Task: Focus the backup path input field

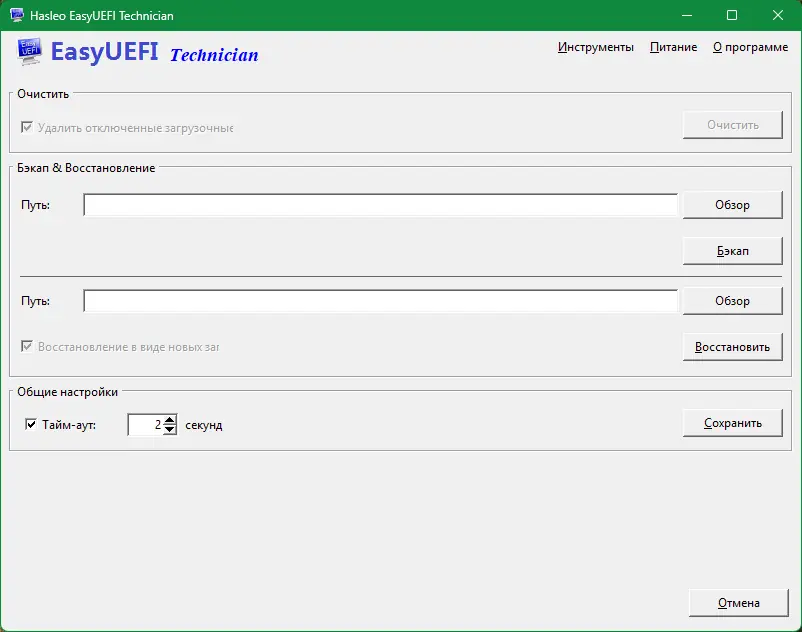Action: [381, 205]
